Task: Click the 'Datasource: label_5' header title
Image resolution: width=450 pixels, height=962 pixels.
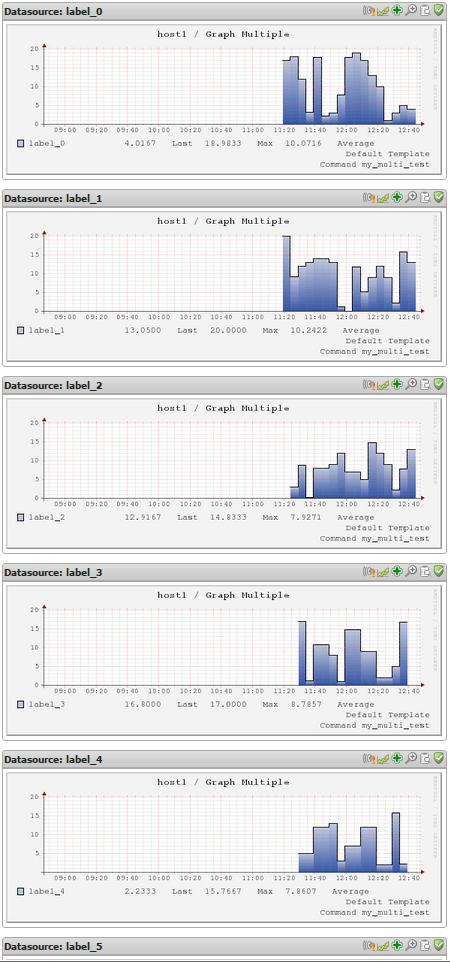Action: [x=53, y=947]
